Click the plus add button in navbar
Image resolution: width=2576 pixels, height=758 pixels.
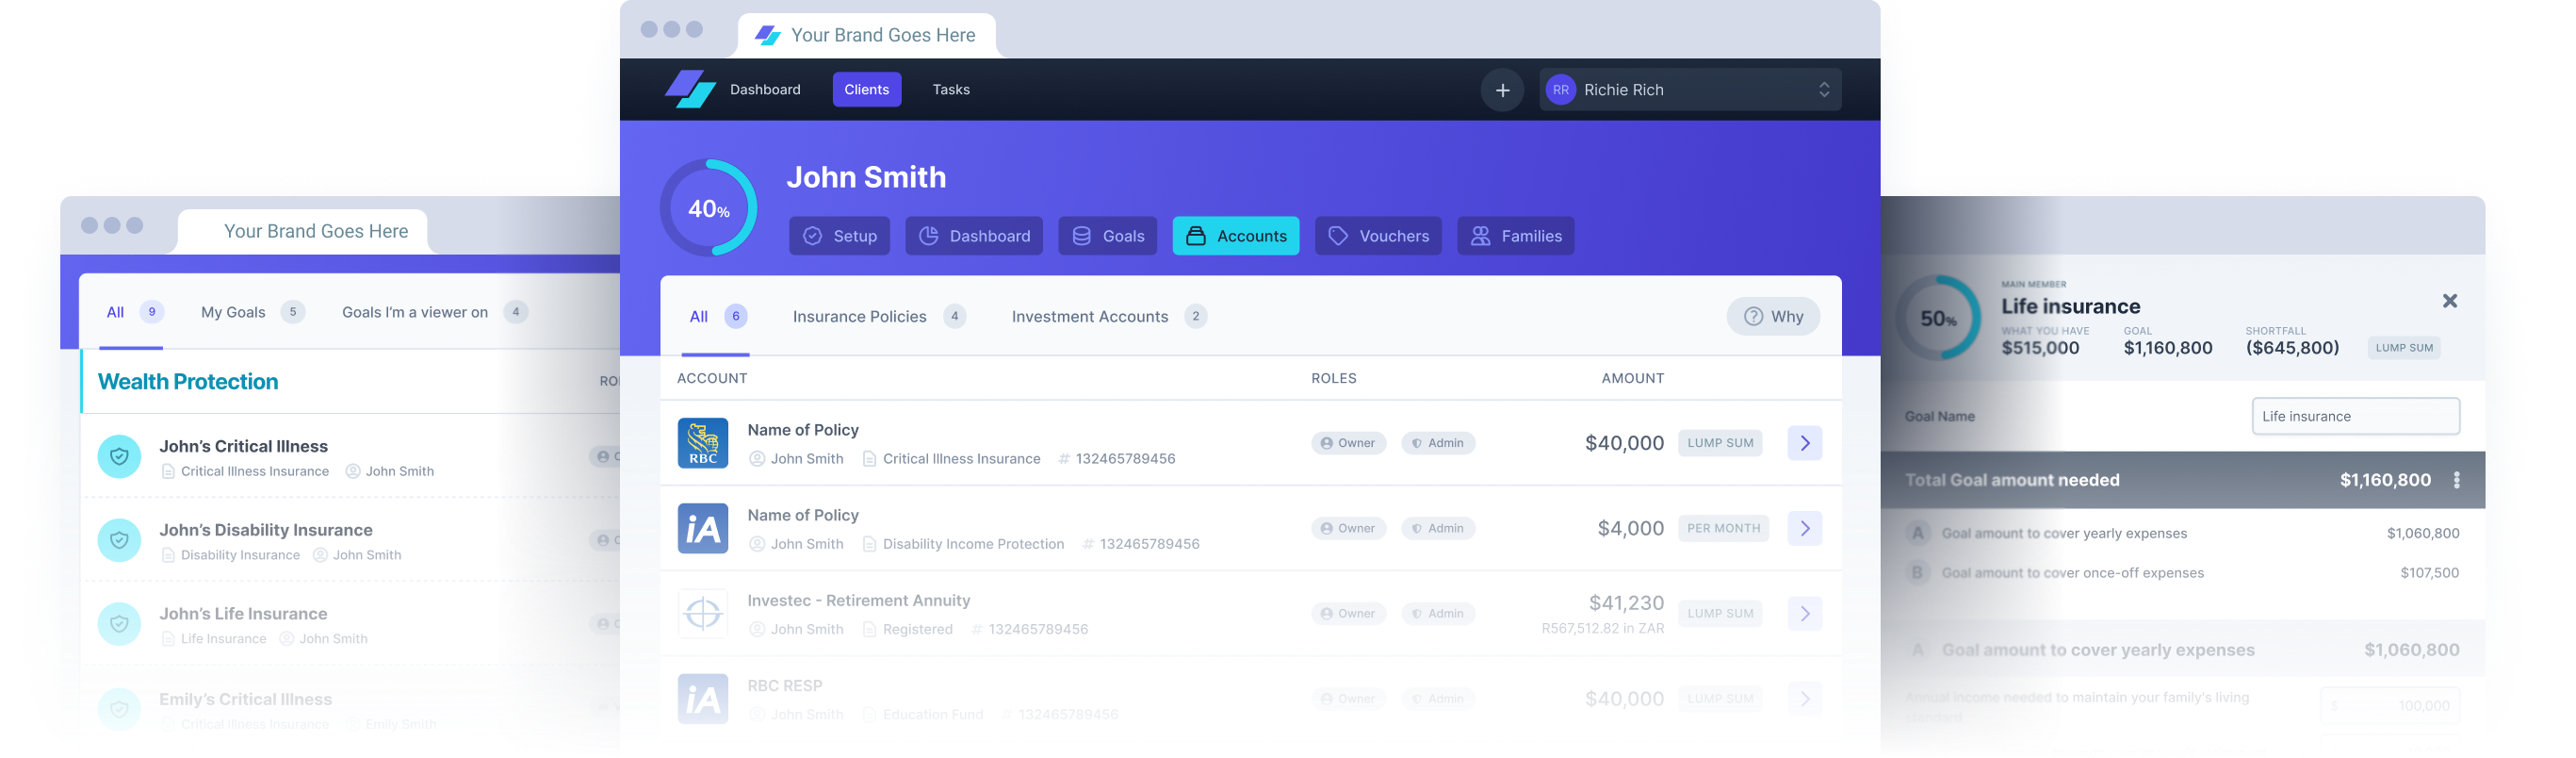point(1502,90)
